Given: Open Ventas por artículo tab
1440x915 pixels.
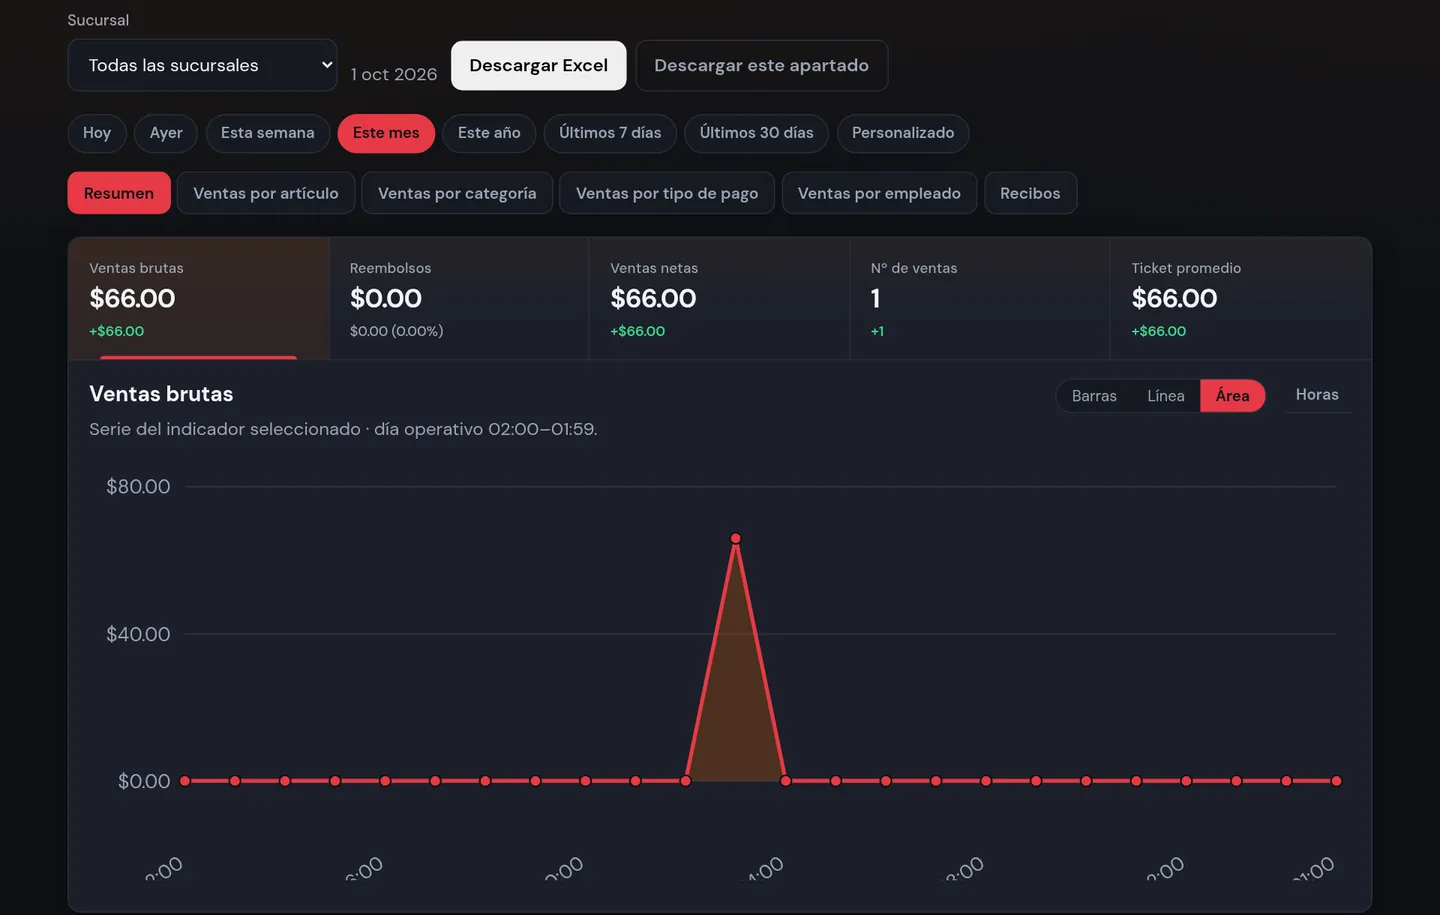Looking at the screenshot, I should 266,193.
